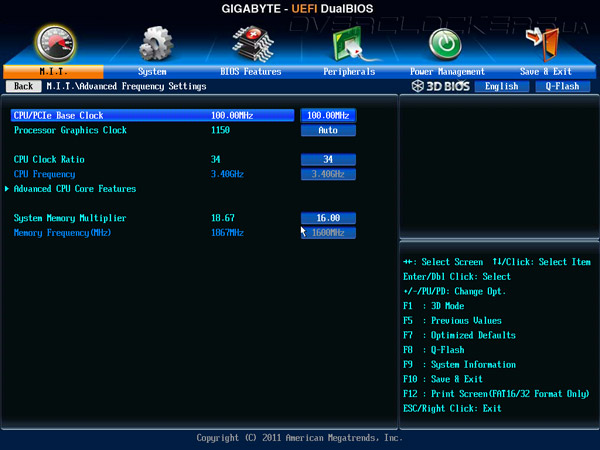
Task: Click the BIOS Features chip icon
Action: [x=253, y=43]
